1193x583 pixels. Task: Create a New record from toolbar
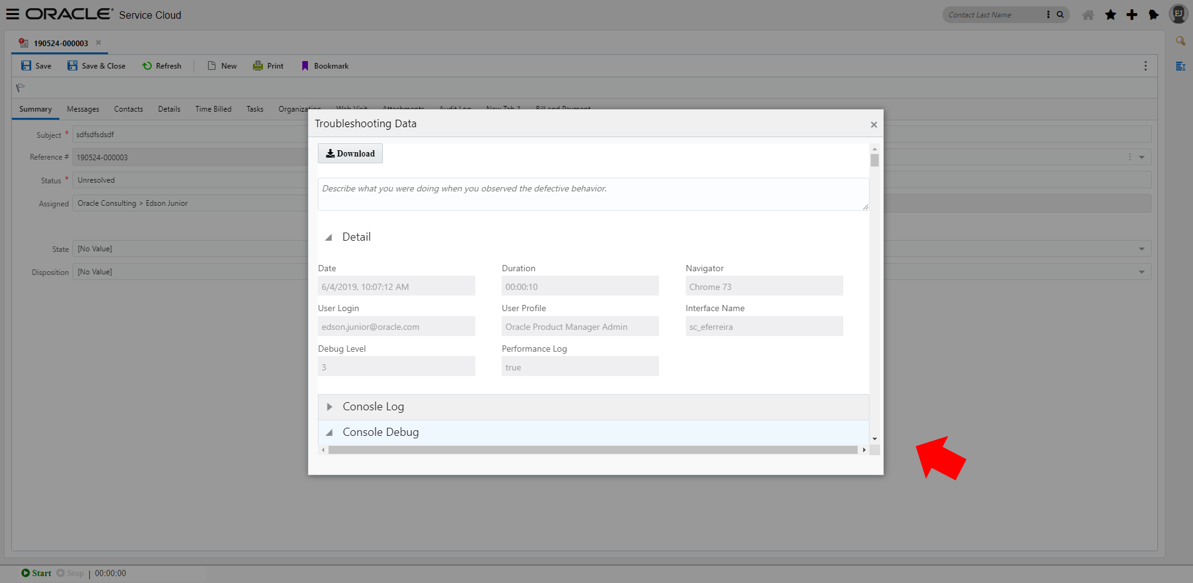(x=222, y=66)
